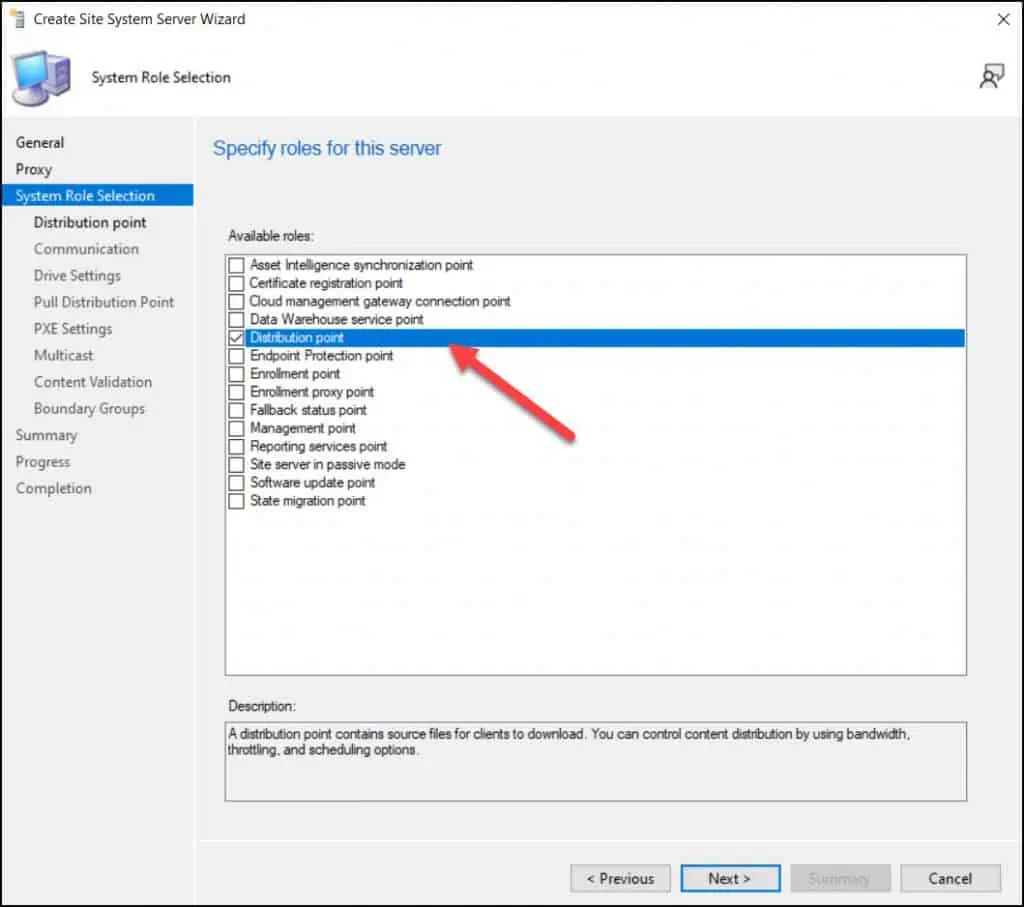Select the Fallback status point checkbox
Screen dimensions: 1024x907
[236, 410]
